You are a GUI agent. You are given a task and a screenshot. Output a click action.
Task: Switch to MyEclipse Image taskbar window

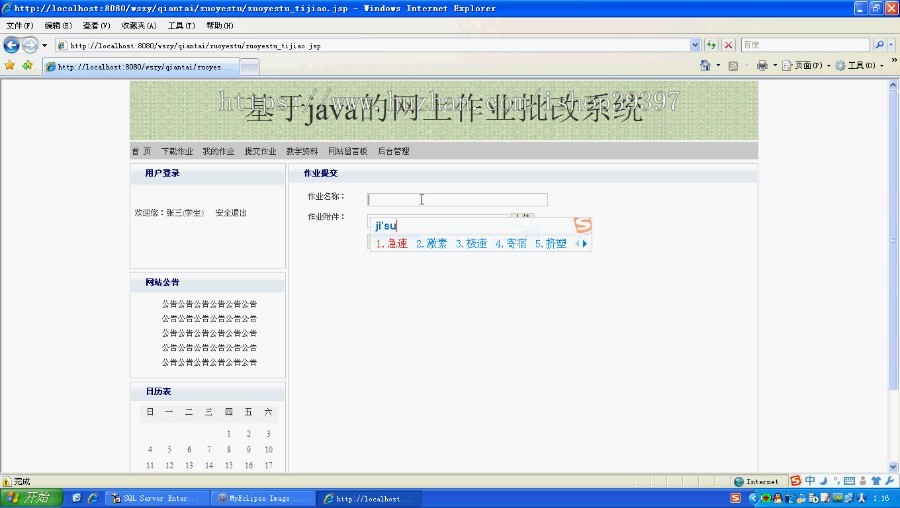pos(263,499)
